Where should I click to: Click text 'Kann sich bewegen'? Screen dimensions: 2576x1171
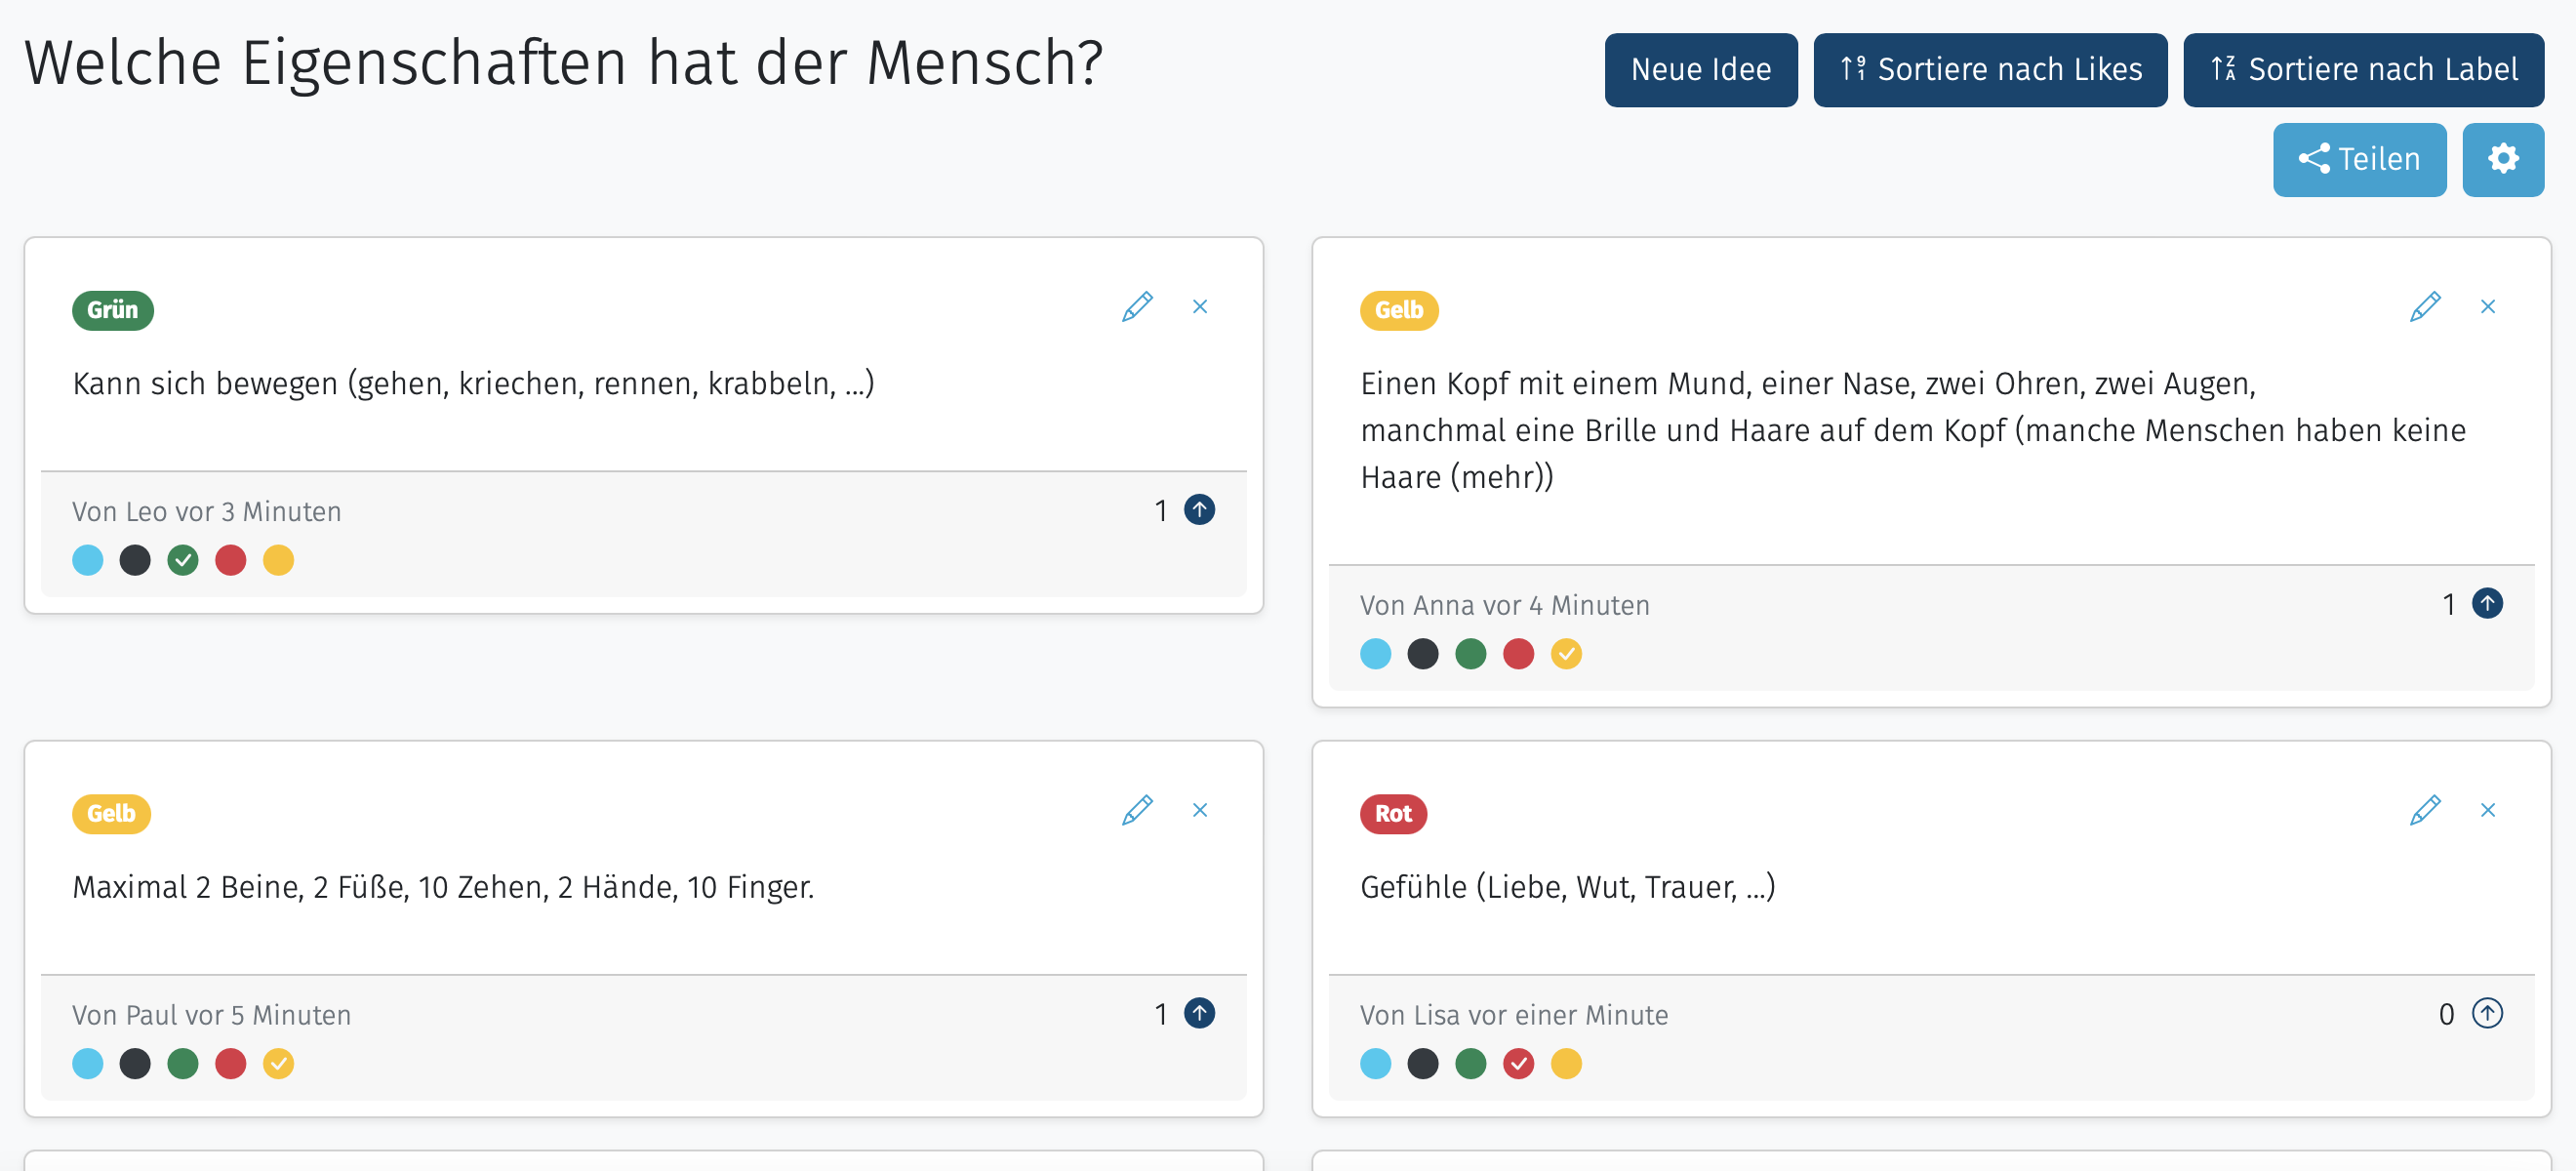(205, 384)
